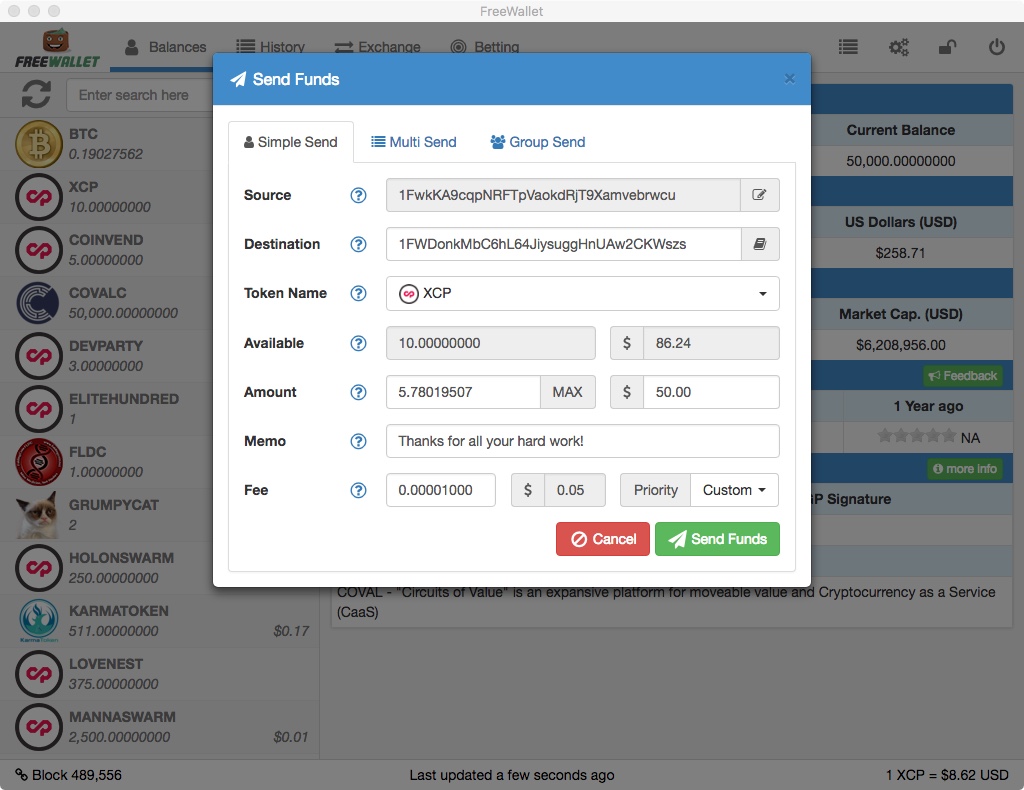Screen dimensions: 1024x790
Task: Open the Custom fee priority dropdown
Action: [x=734, y=490]
